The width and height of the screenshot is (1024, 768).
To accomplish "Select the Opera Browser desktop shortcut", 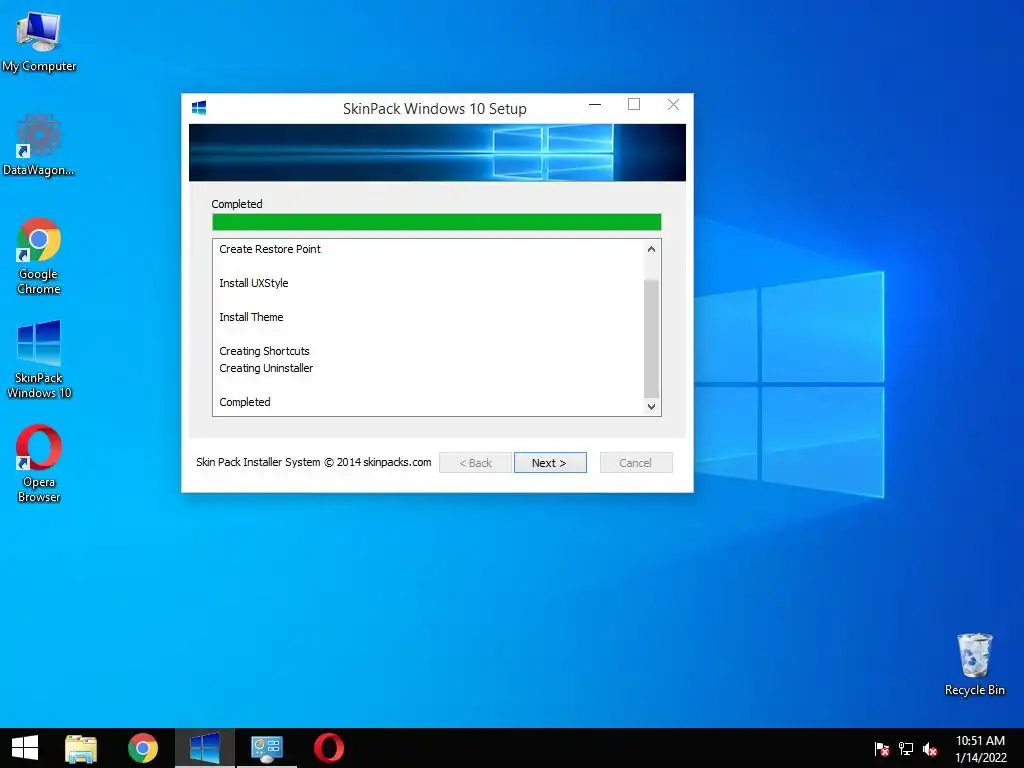I will (39, 464).
